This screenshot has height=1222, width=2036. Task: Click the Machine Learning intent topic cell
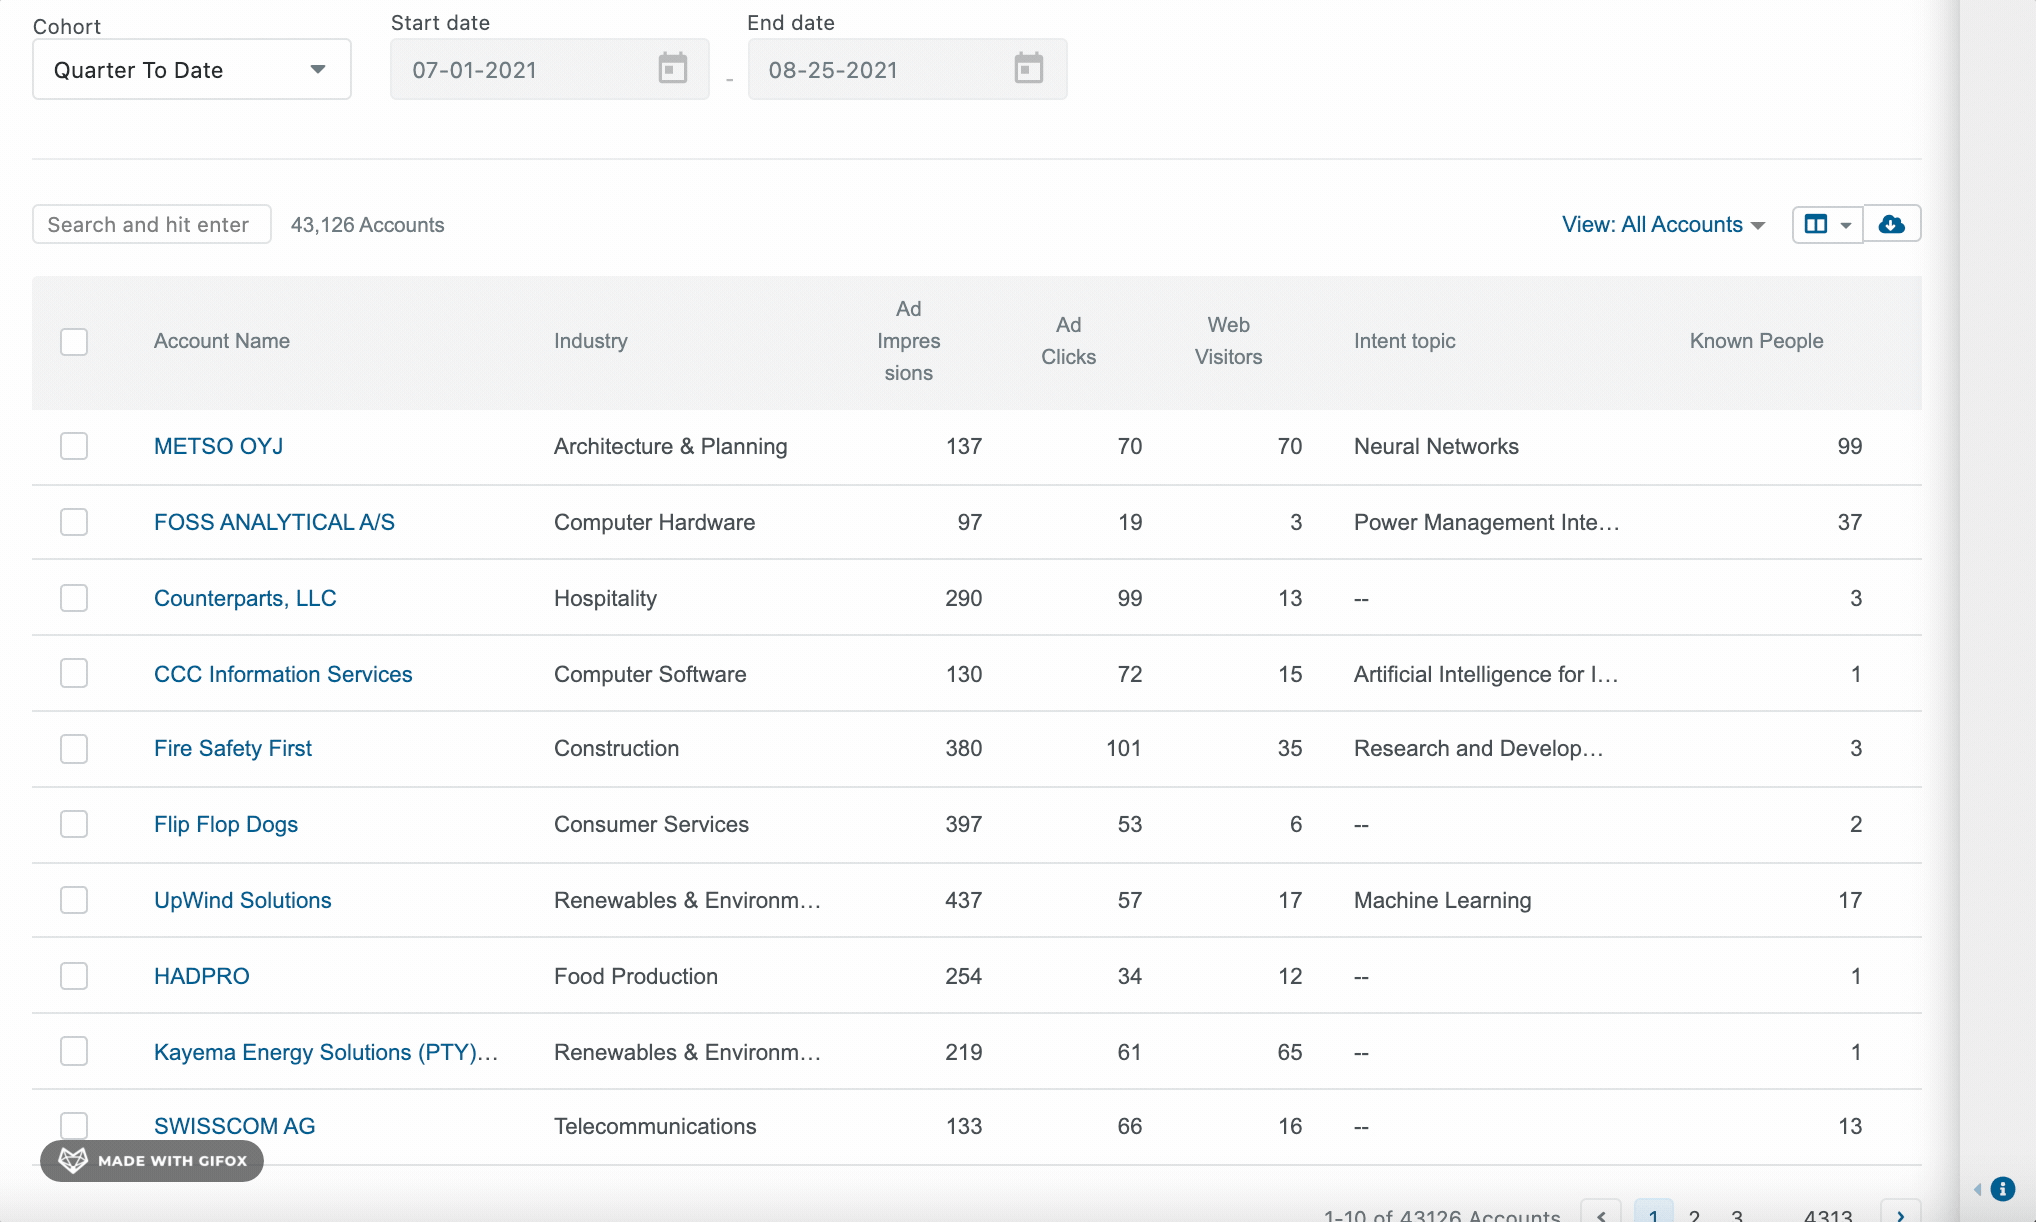click(1442, 900)
